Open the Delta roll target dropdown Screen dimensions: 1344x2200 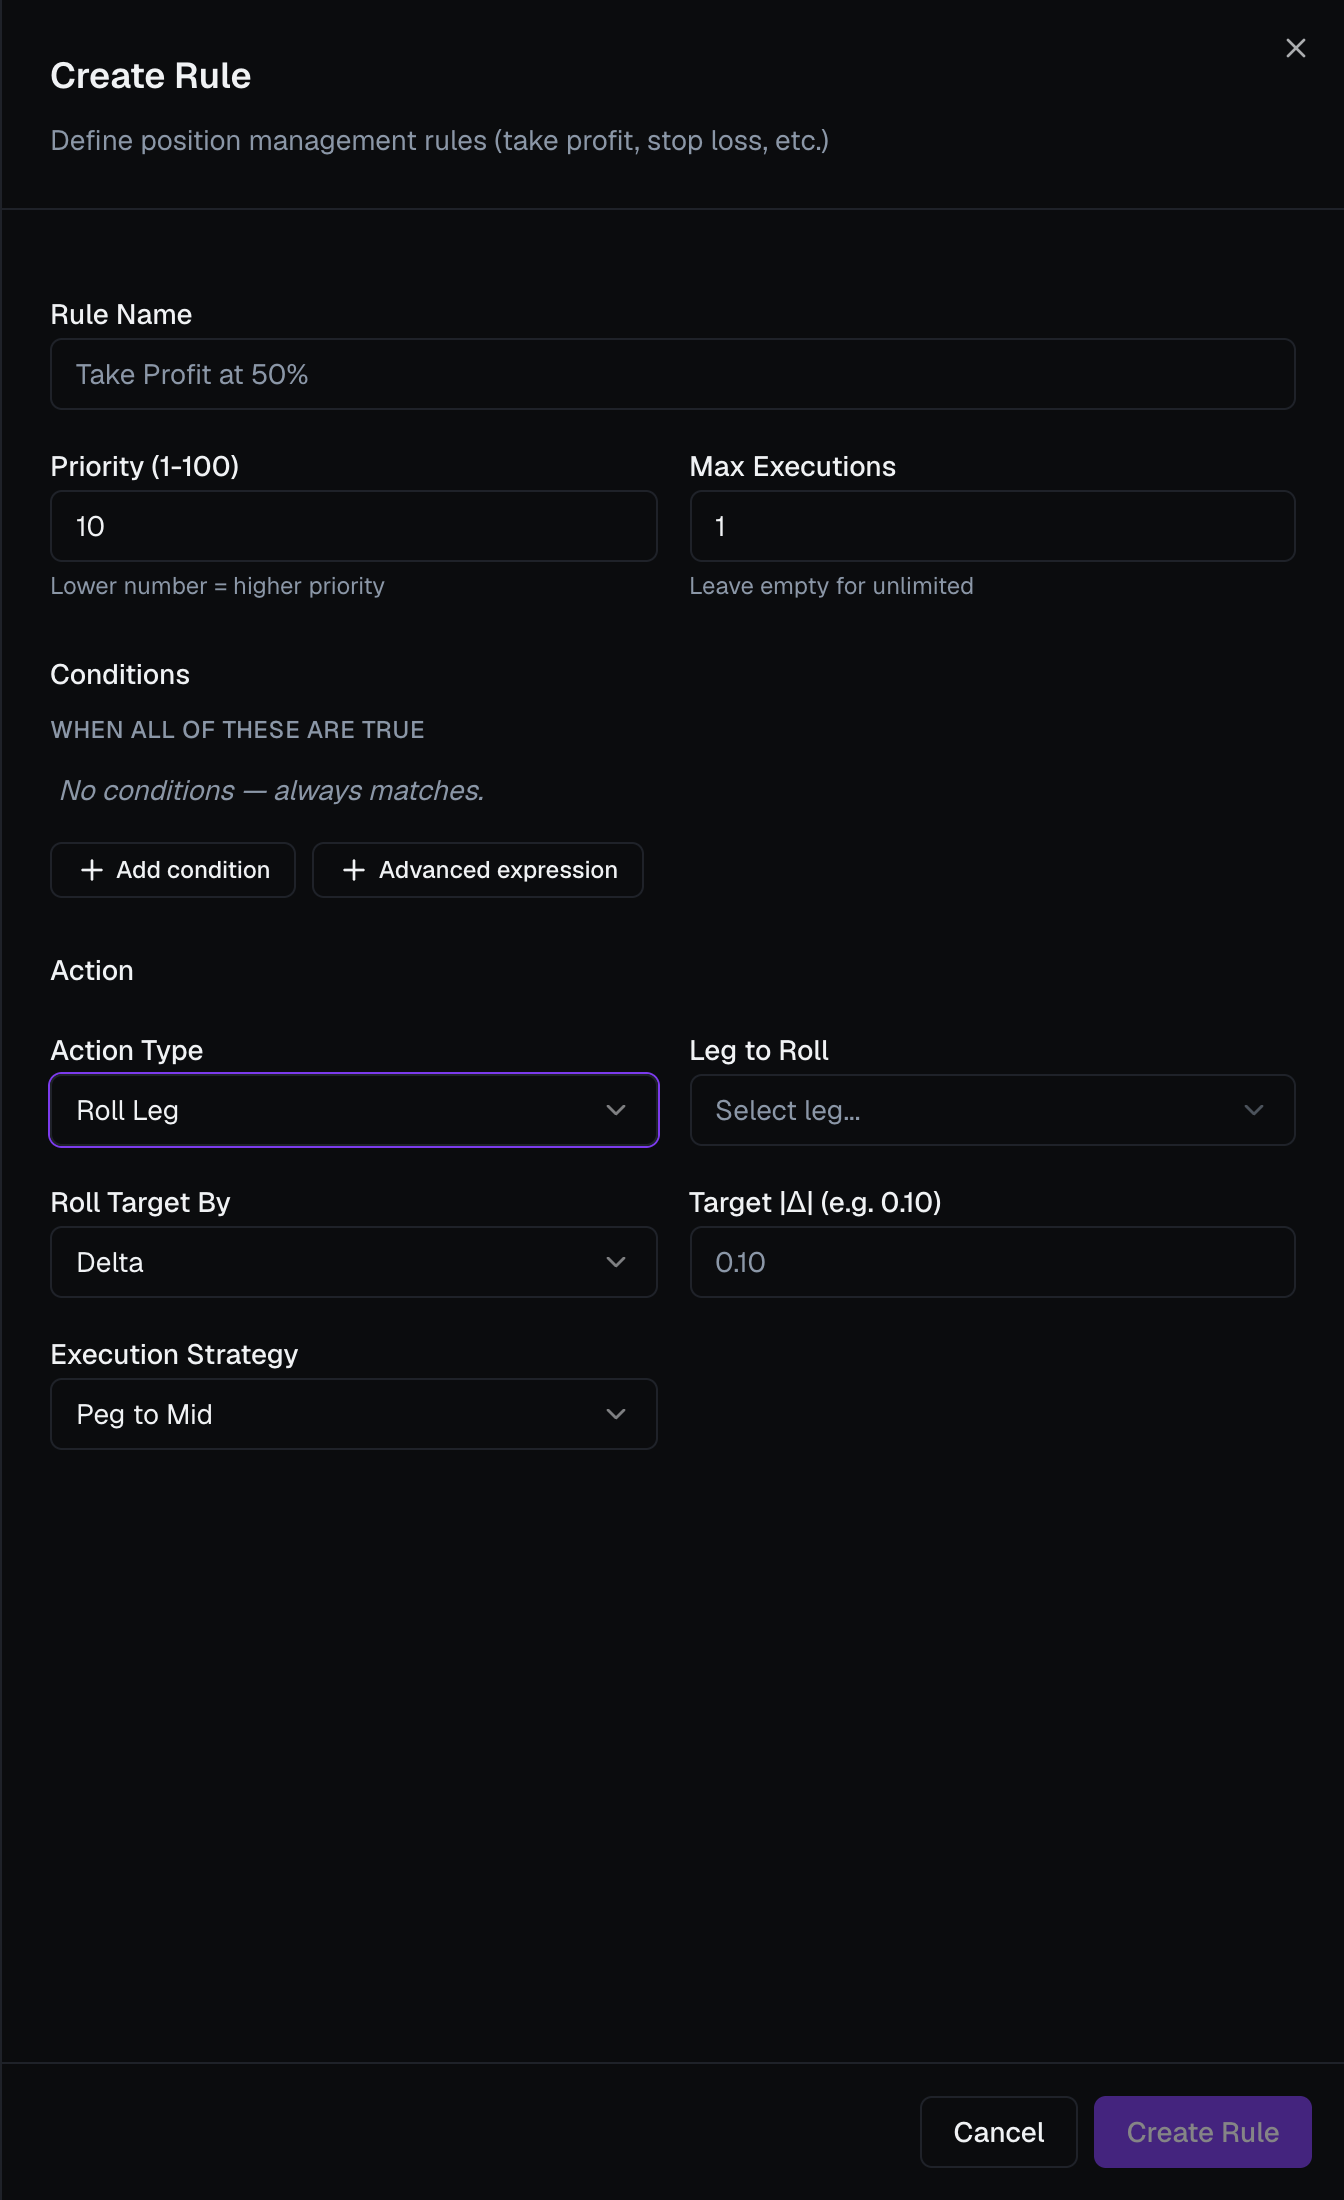[x=354, y=1262]
